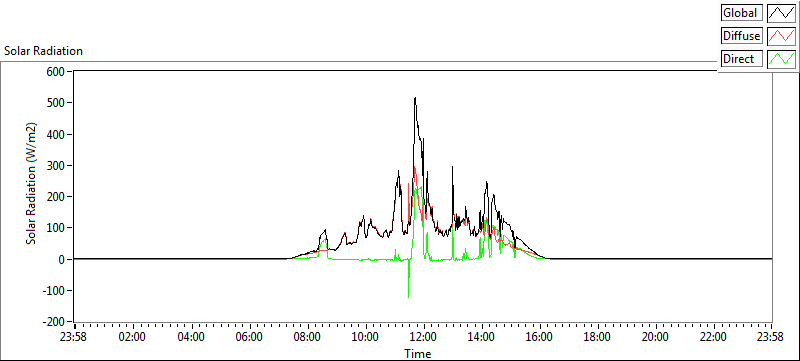Click the 08:00 time label

pos(308,337)
